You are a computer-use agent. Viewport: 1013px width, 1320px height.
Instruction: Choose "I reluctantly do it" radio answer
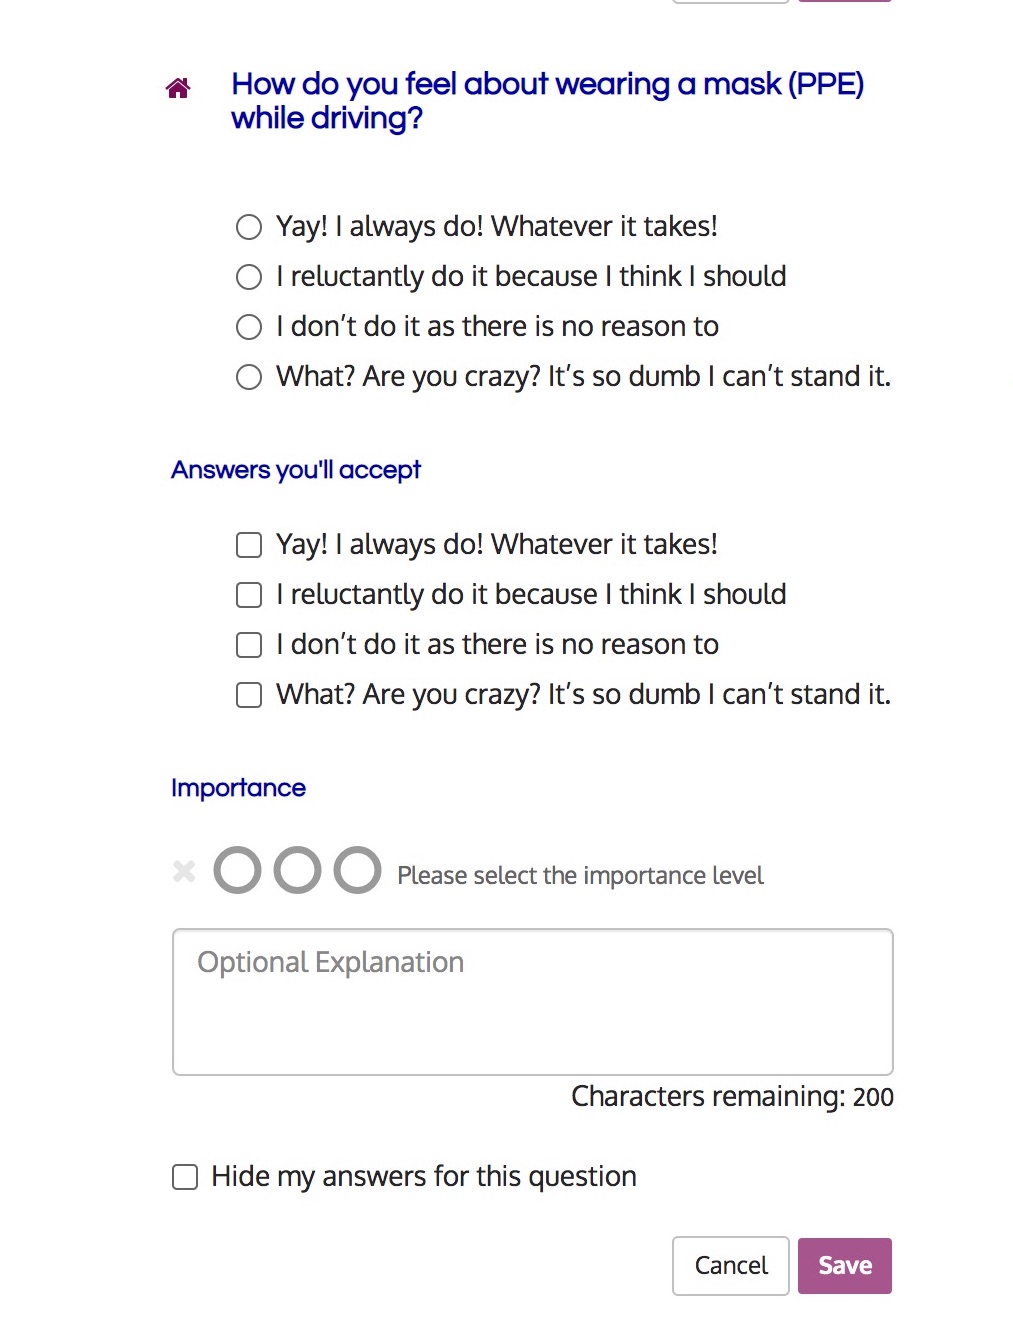tap(249, 277)
